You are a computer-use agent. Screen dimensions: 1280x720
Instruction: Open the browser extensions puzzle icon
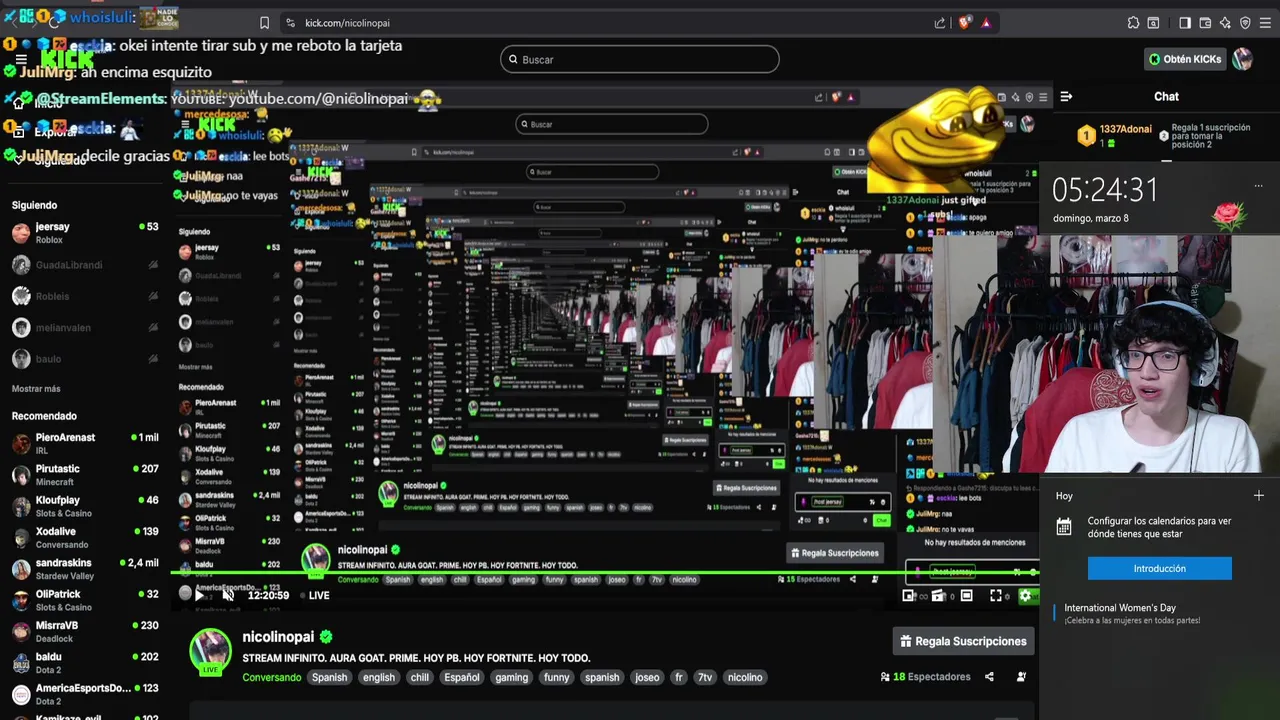tap(1133, 23)
